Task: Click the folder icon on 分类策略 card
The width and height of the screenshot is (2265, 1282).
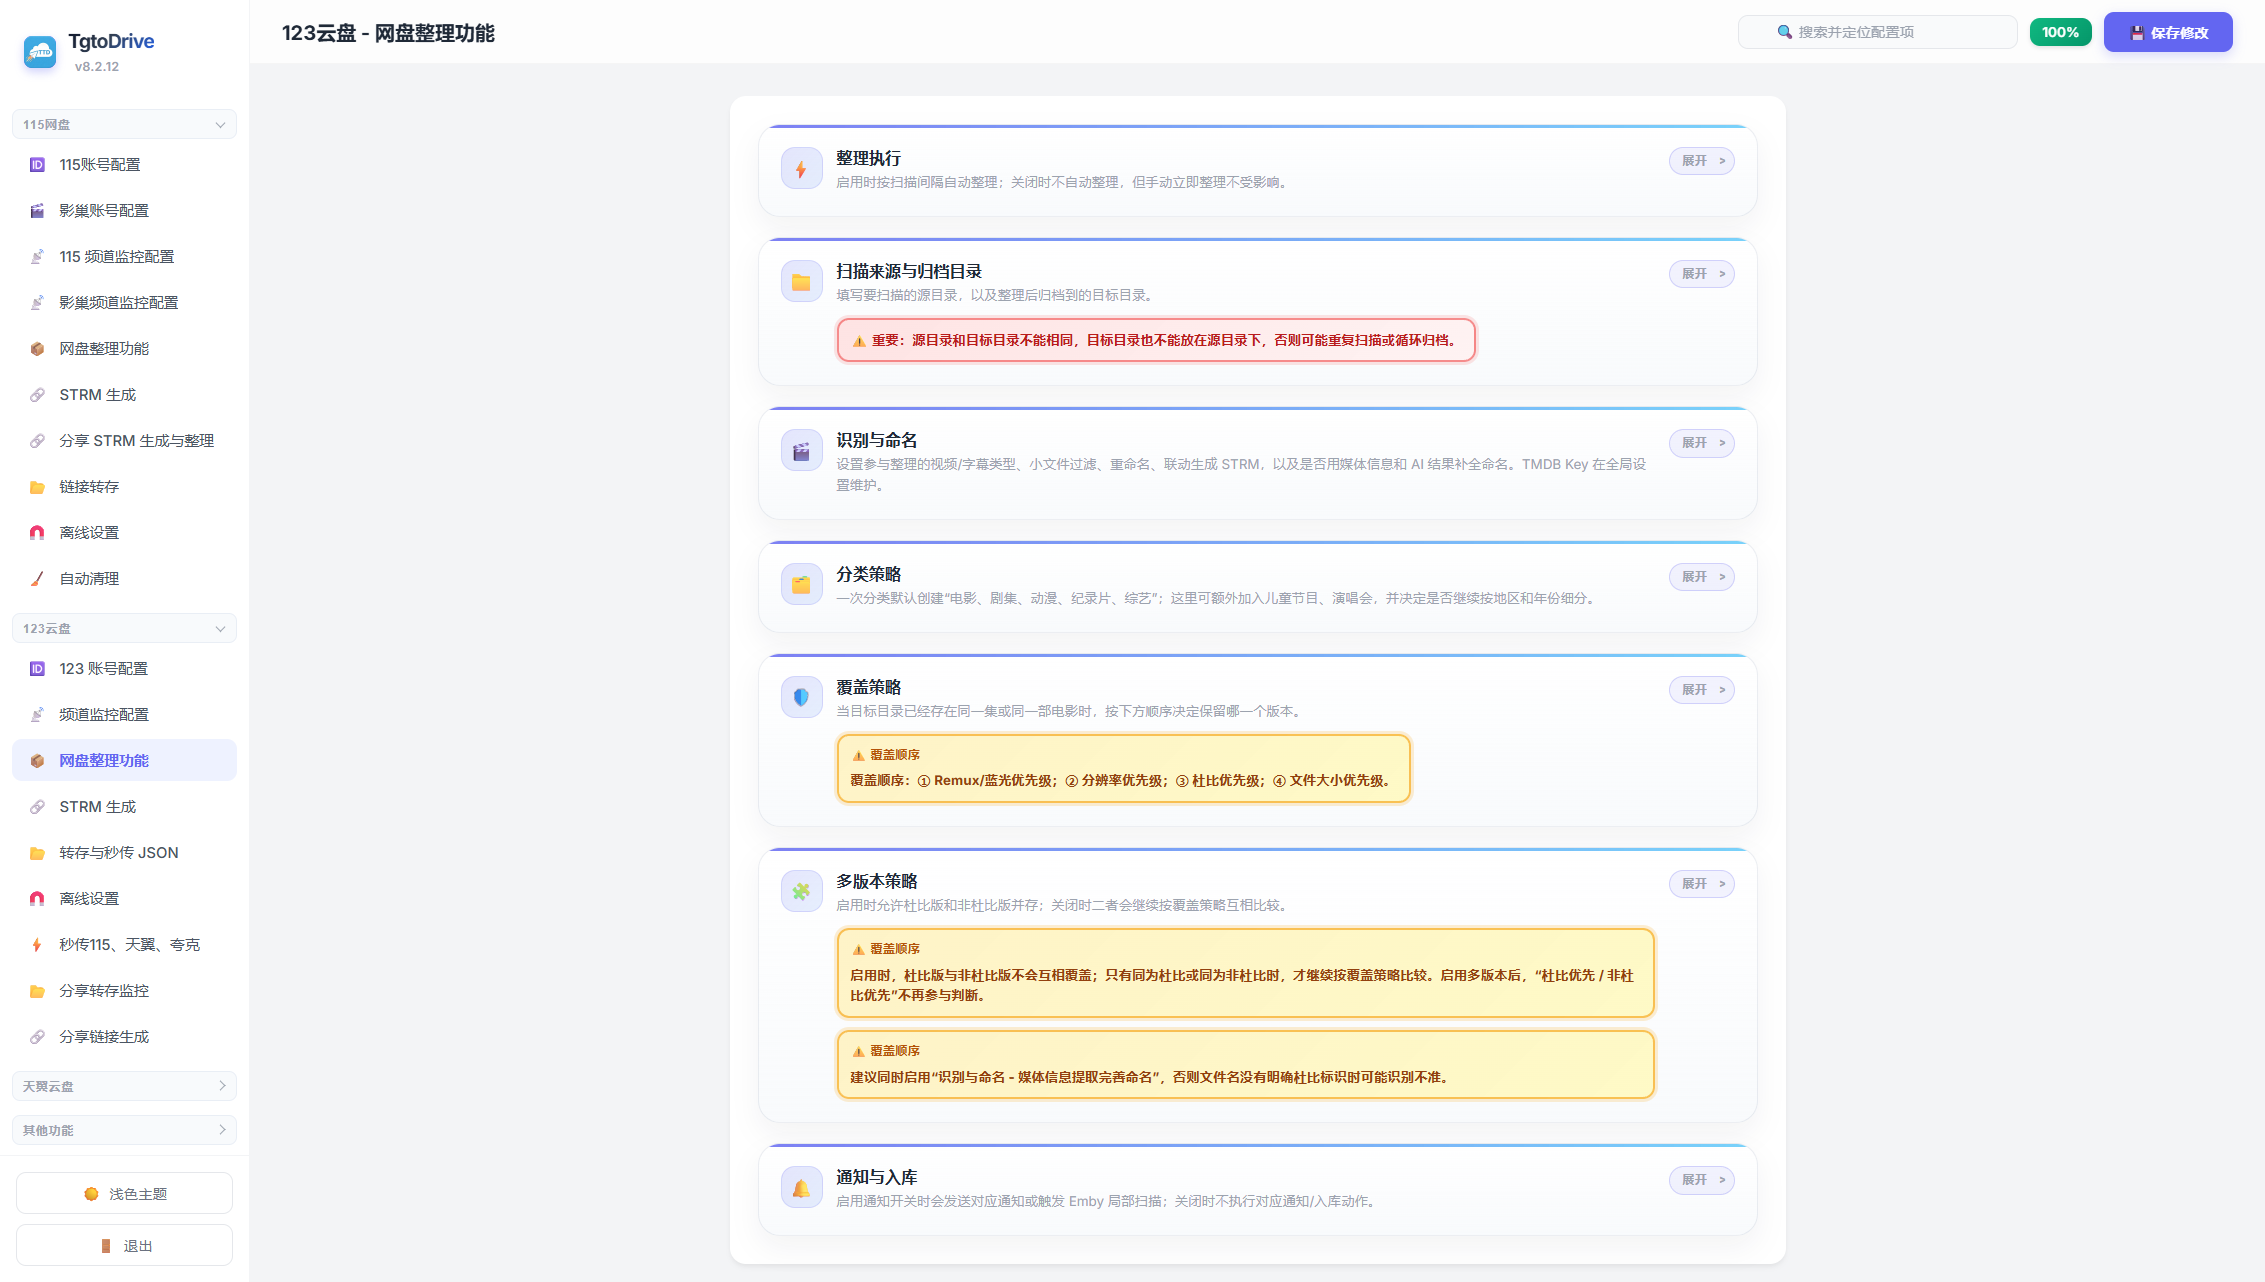Action: pyautogui.click(x=801, y=585)
